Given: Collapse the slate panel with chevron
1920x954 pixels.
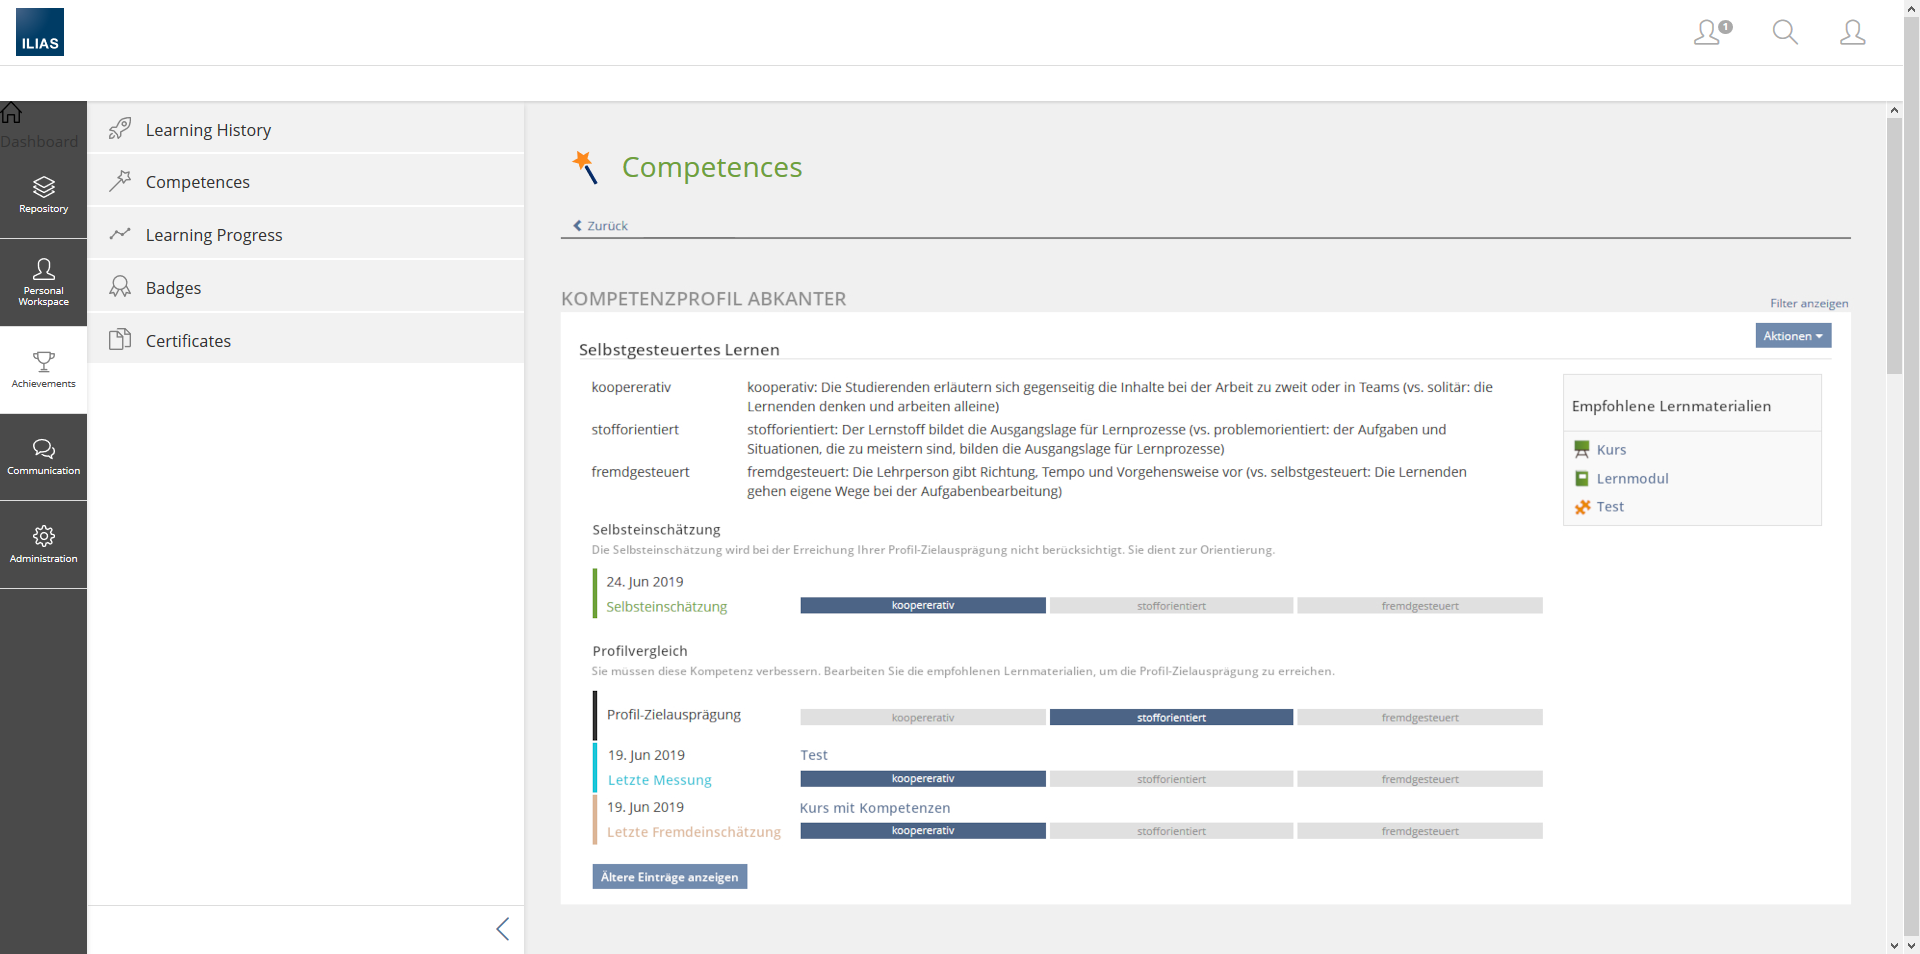Looking at the screenshot, I should pos(502,929).
